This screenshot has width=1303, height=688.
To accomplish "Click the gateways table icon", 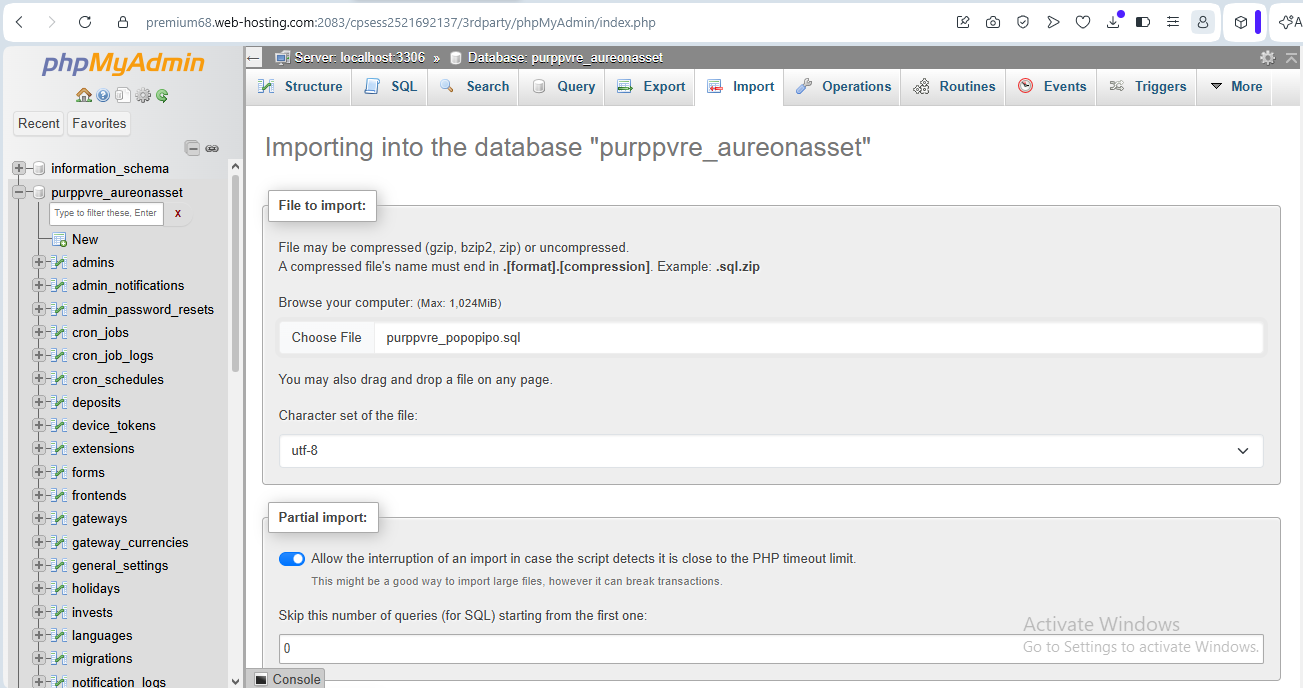I will coord(59,518).
